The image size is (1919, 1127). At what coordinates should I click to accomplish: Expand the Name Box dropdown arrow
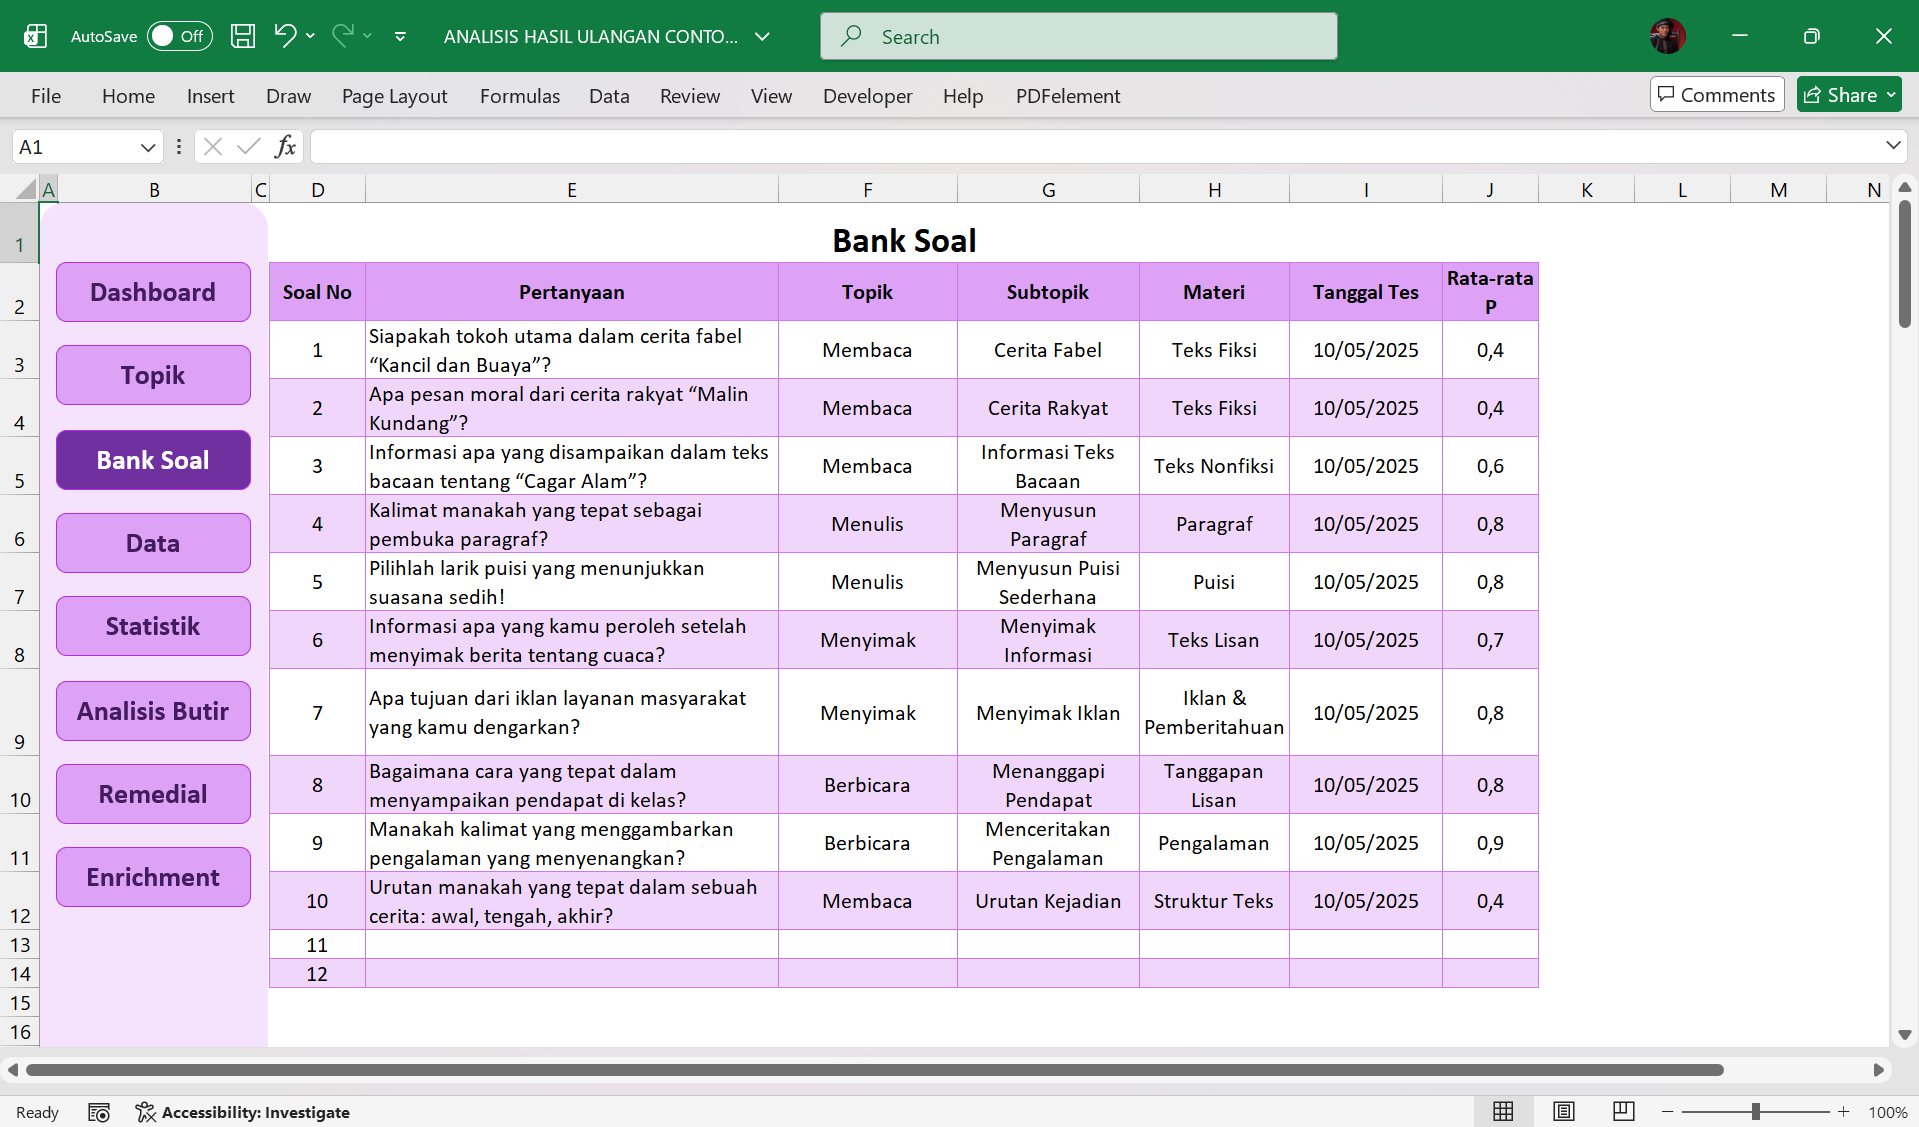pyautogui.click(x=148, y=147)
